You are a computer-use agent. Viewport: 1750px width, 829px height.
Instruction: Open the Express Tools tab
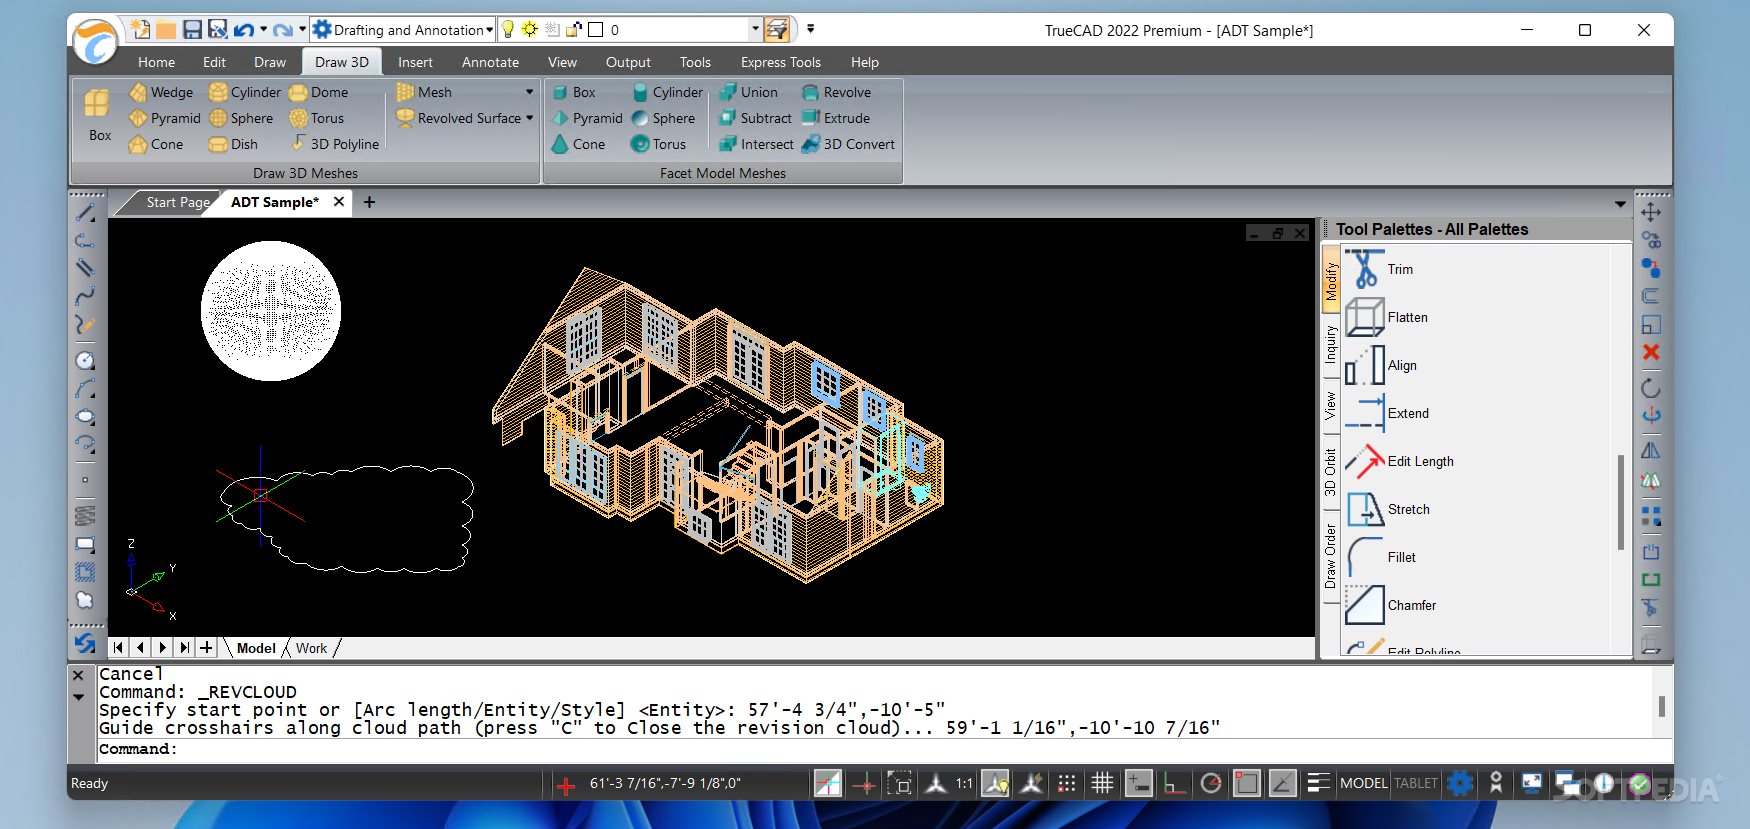tap(780, 62)
